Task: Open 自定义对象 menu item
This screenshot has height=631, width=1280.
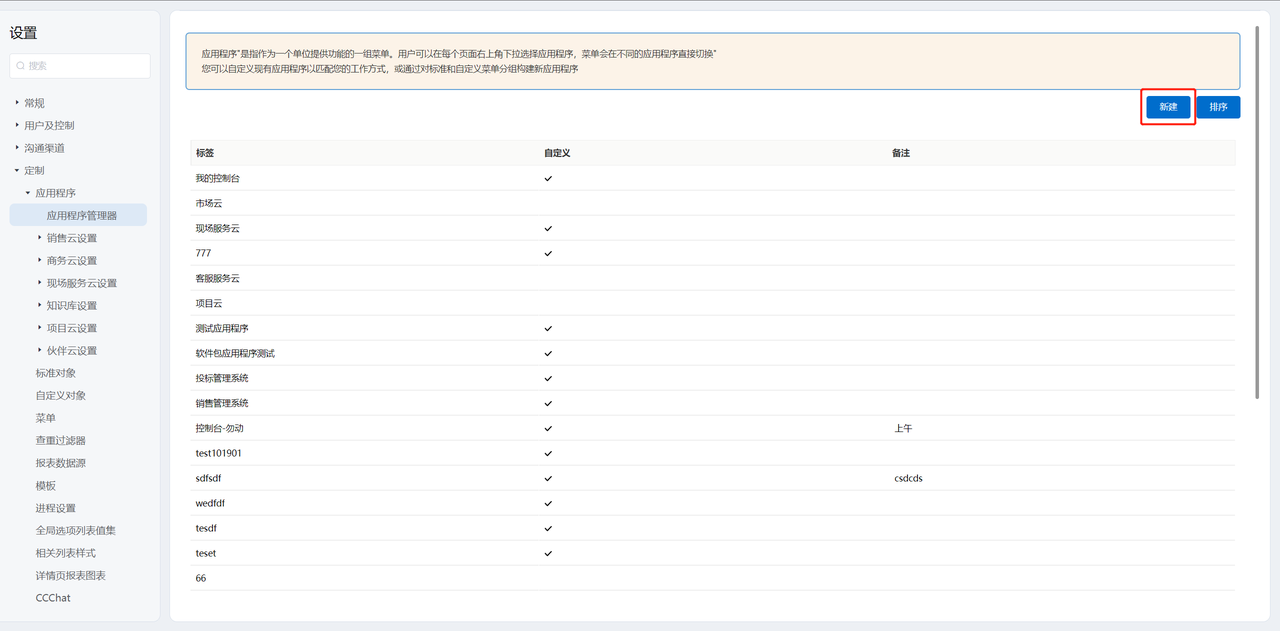Action: pyautogui.click(x=61, y=395)
